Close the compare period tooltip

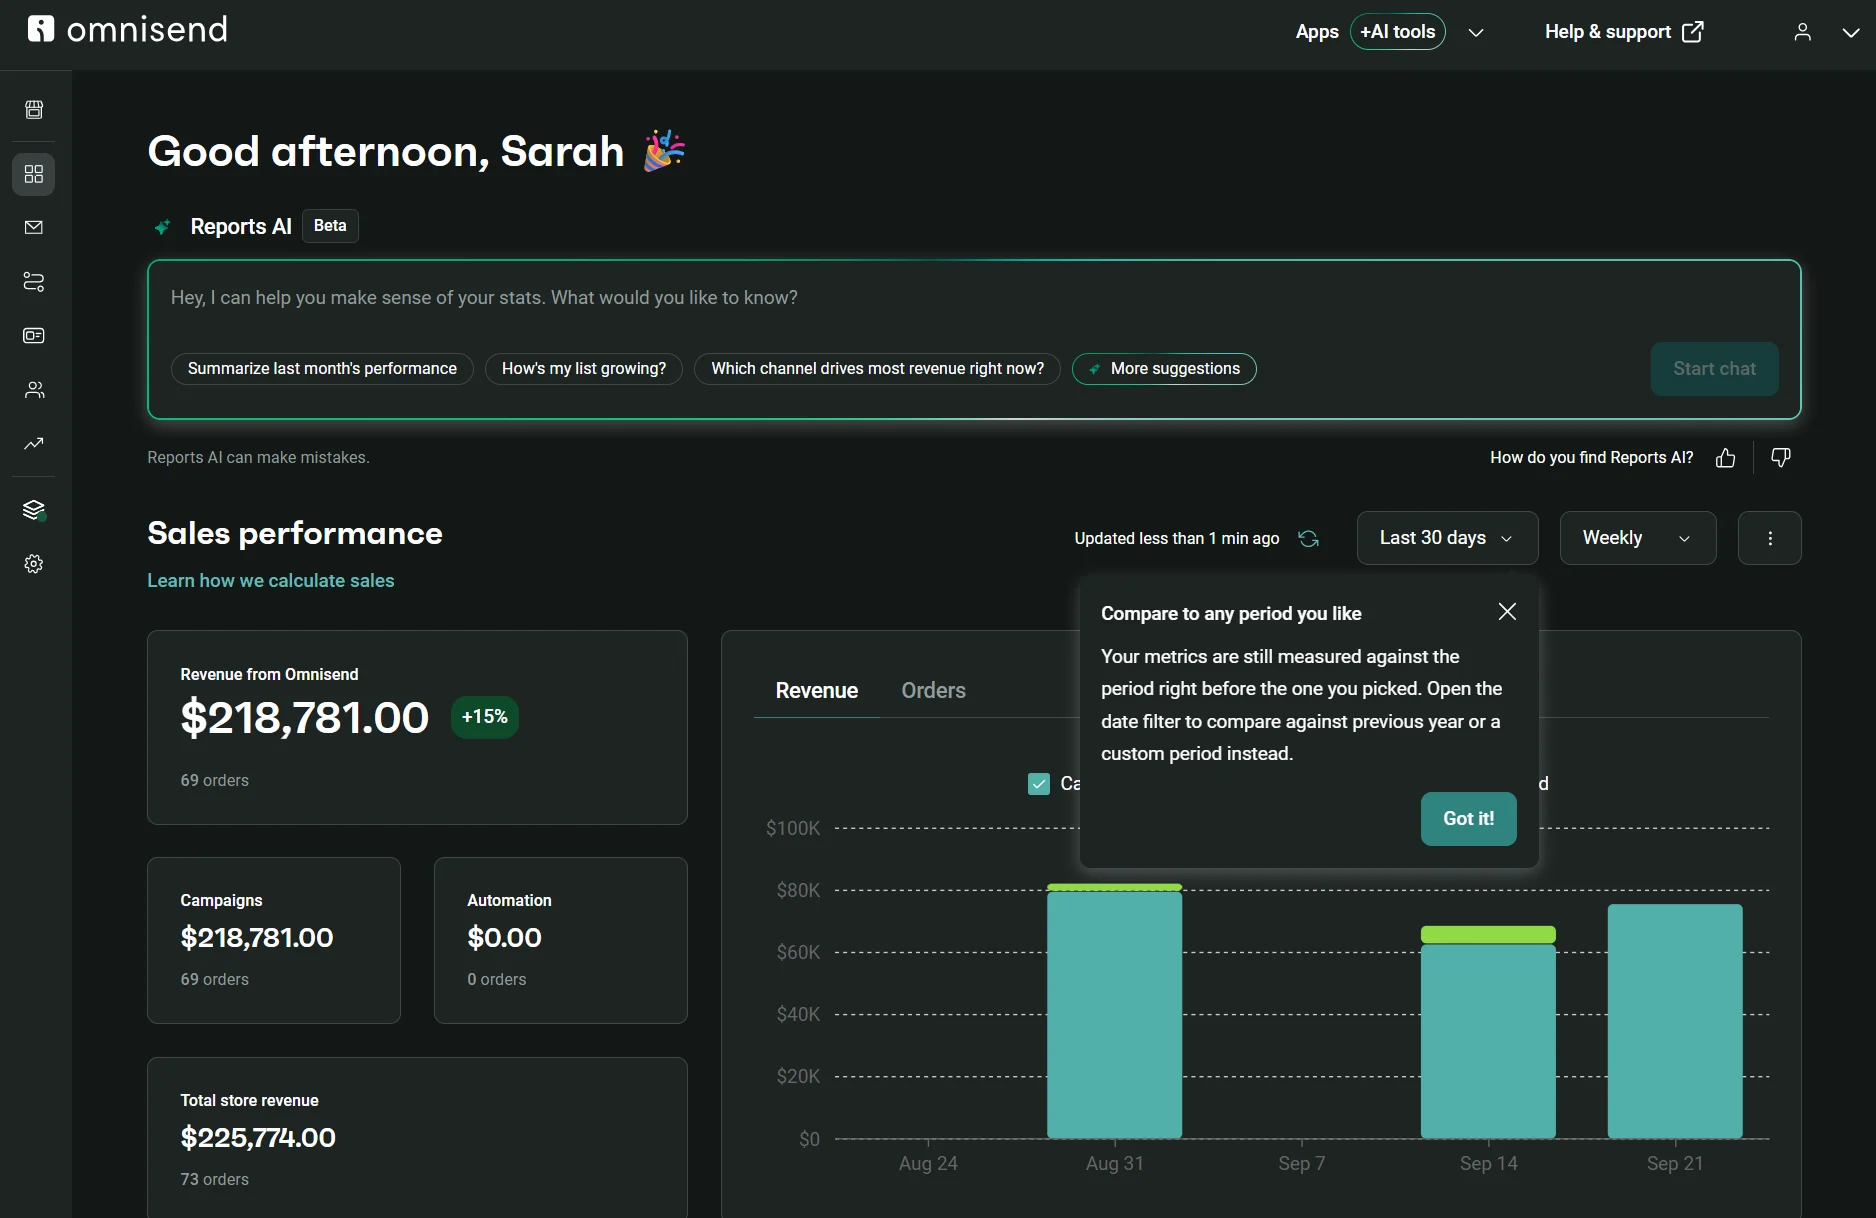[1507, 612]
